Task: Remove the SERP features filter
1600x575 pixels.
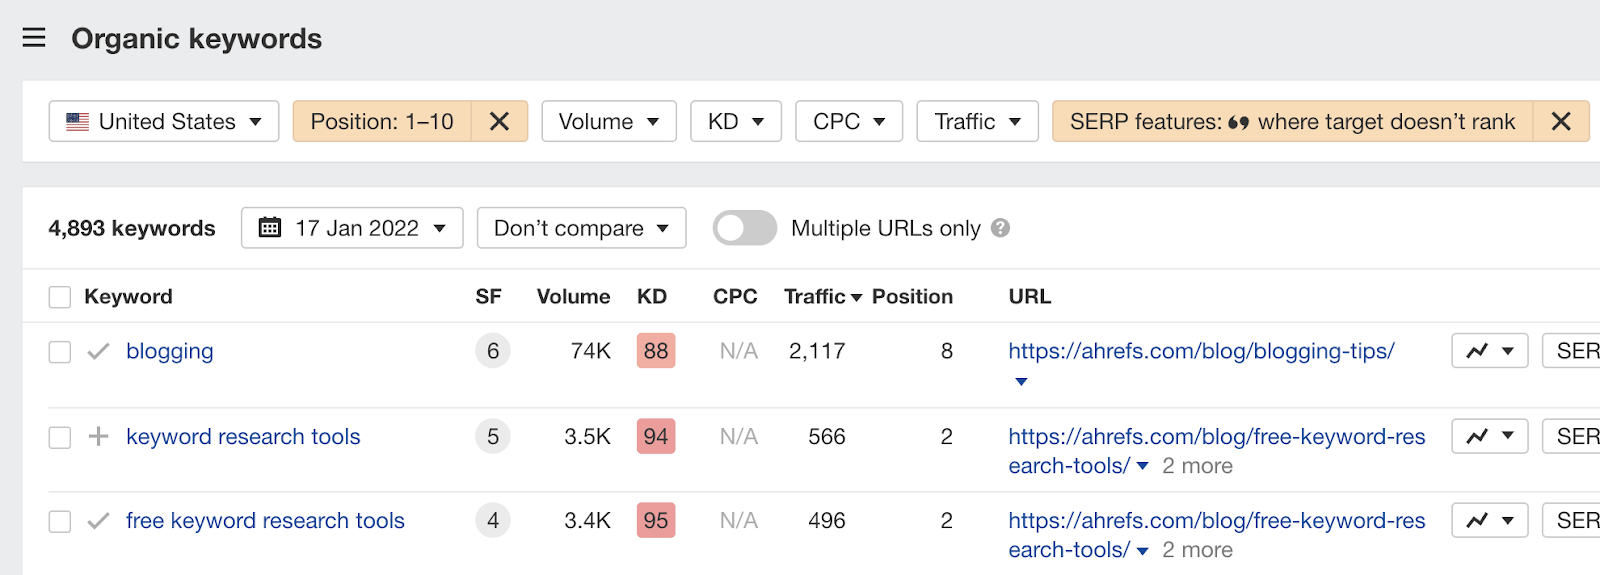Action: pyautogui.click(x=1561, y=121)
